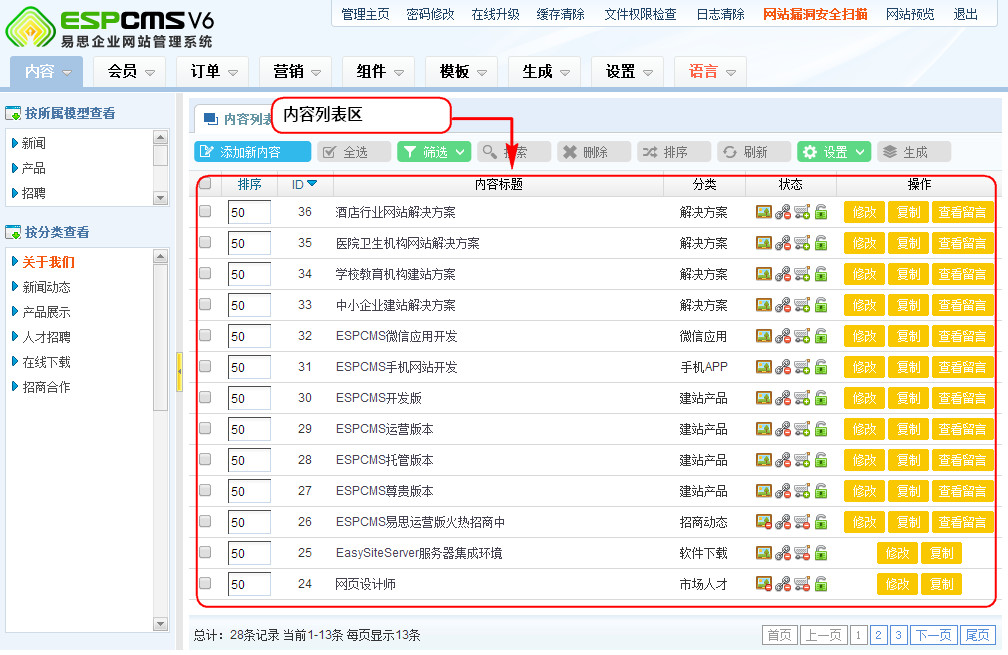
Task: Select 产品展示 in category tree
Action: (x=46, y=312)
